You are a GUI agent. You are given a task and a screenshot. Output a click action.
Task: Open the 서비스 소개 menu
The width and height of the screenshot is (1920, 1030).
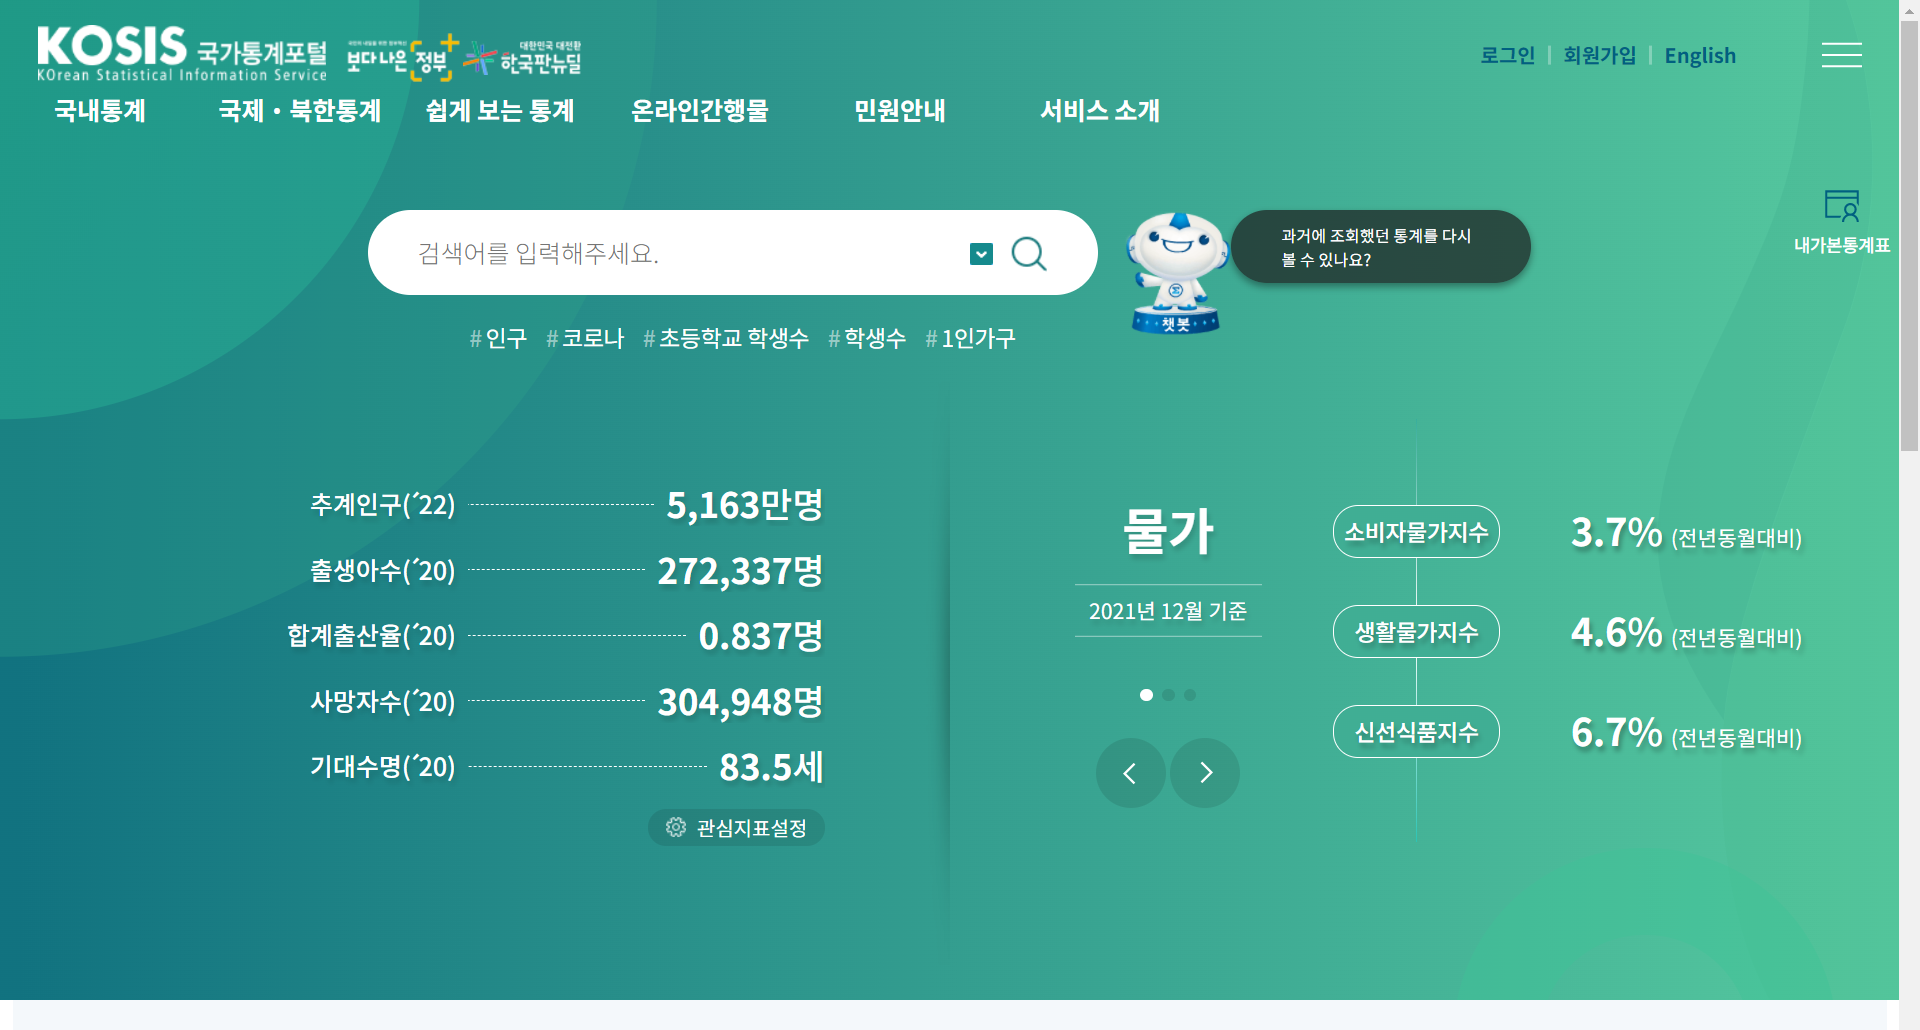pos(1100,110)
